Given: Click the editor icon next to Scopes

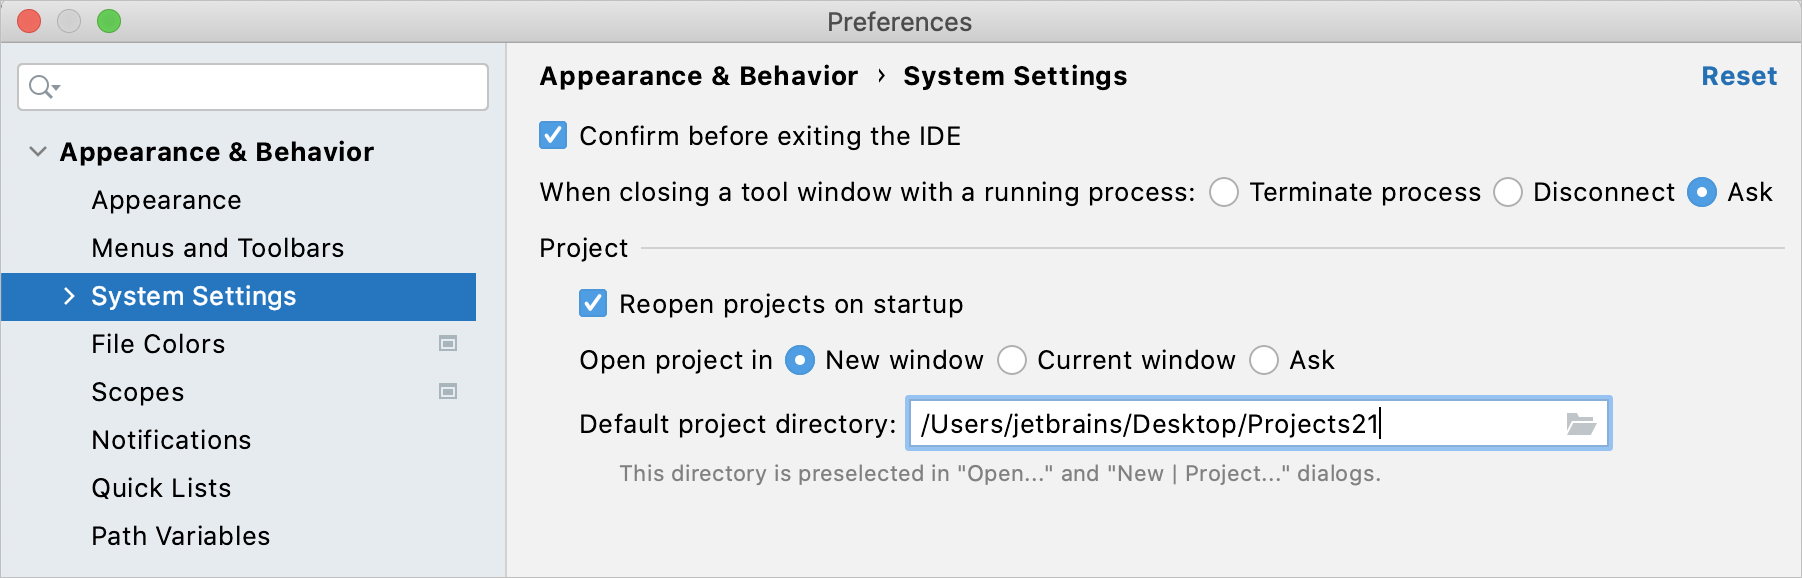Looking at the screenshot, I should pyautogui.click(x=448, y=392).
